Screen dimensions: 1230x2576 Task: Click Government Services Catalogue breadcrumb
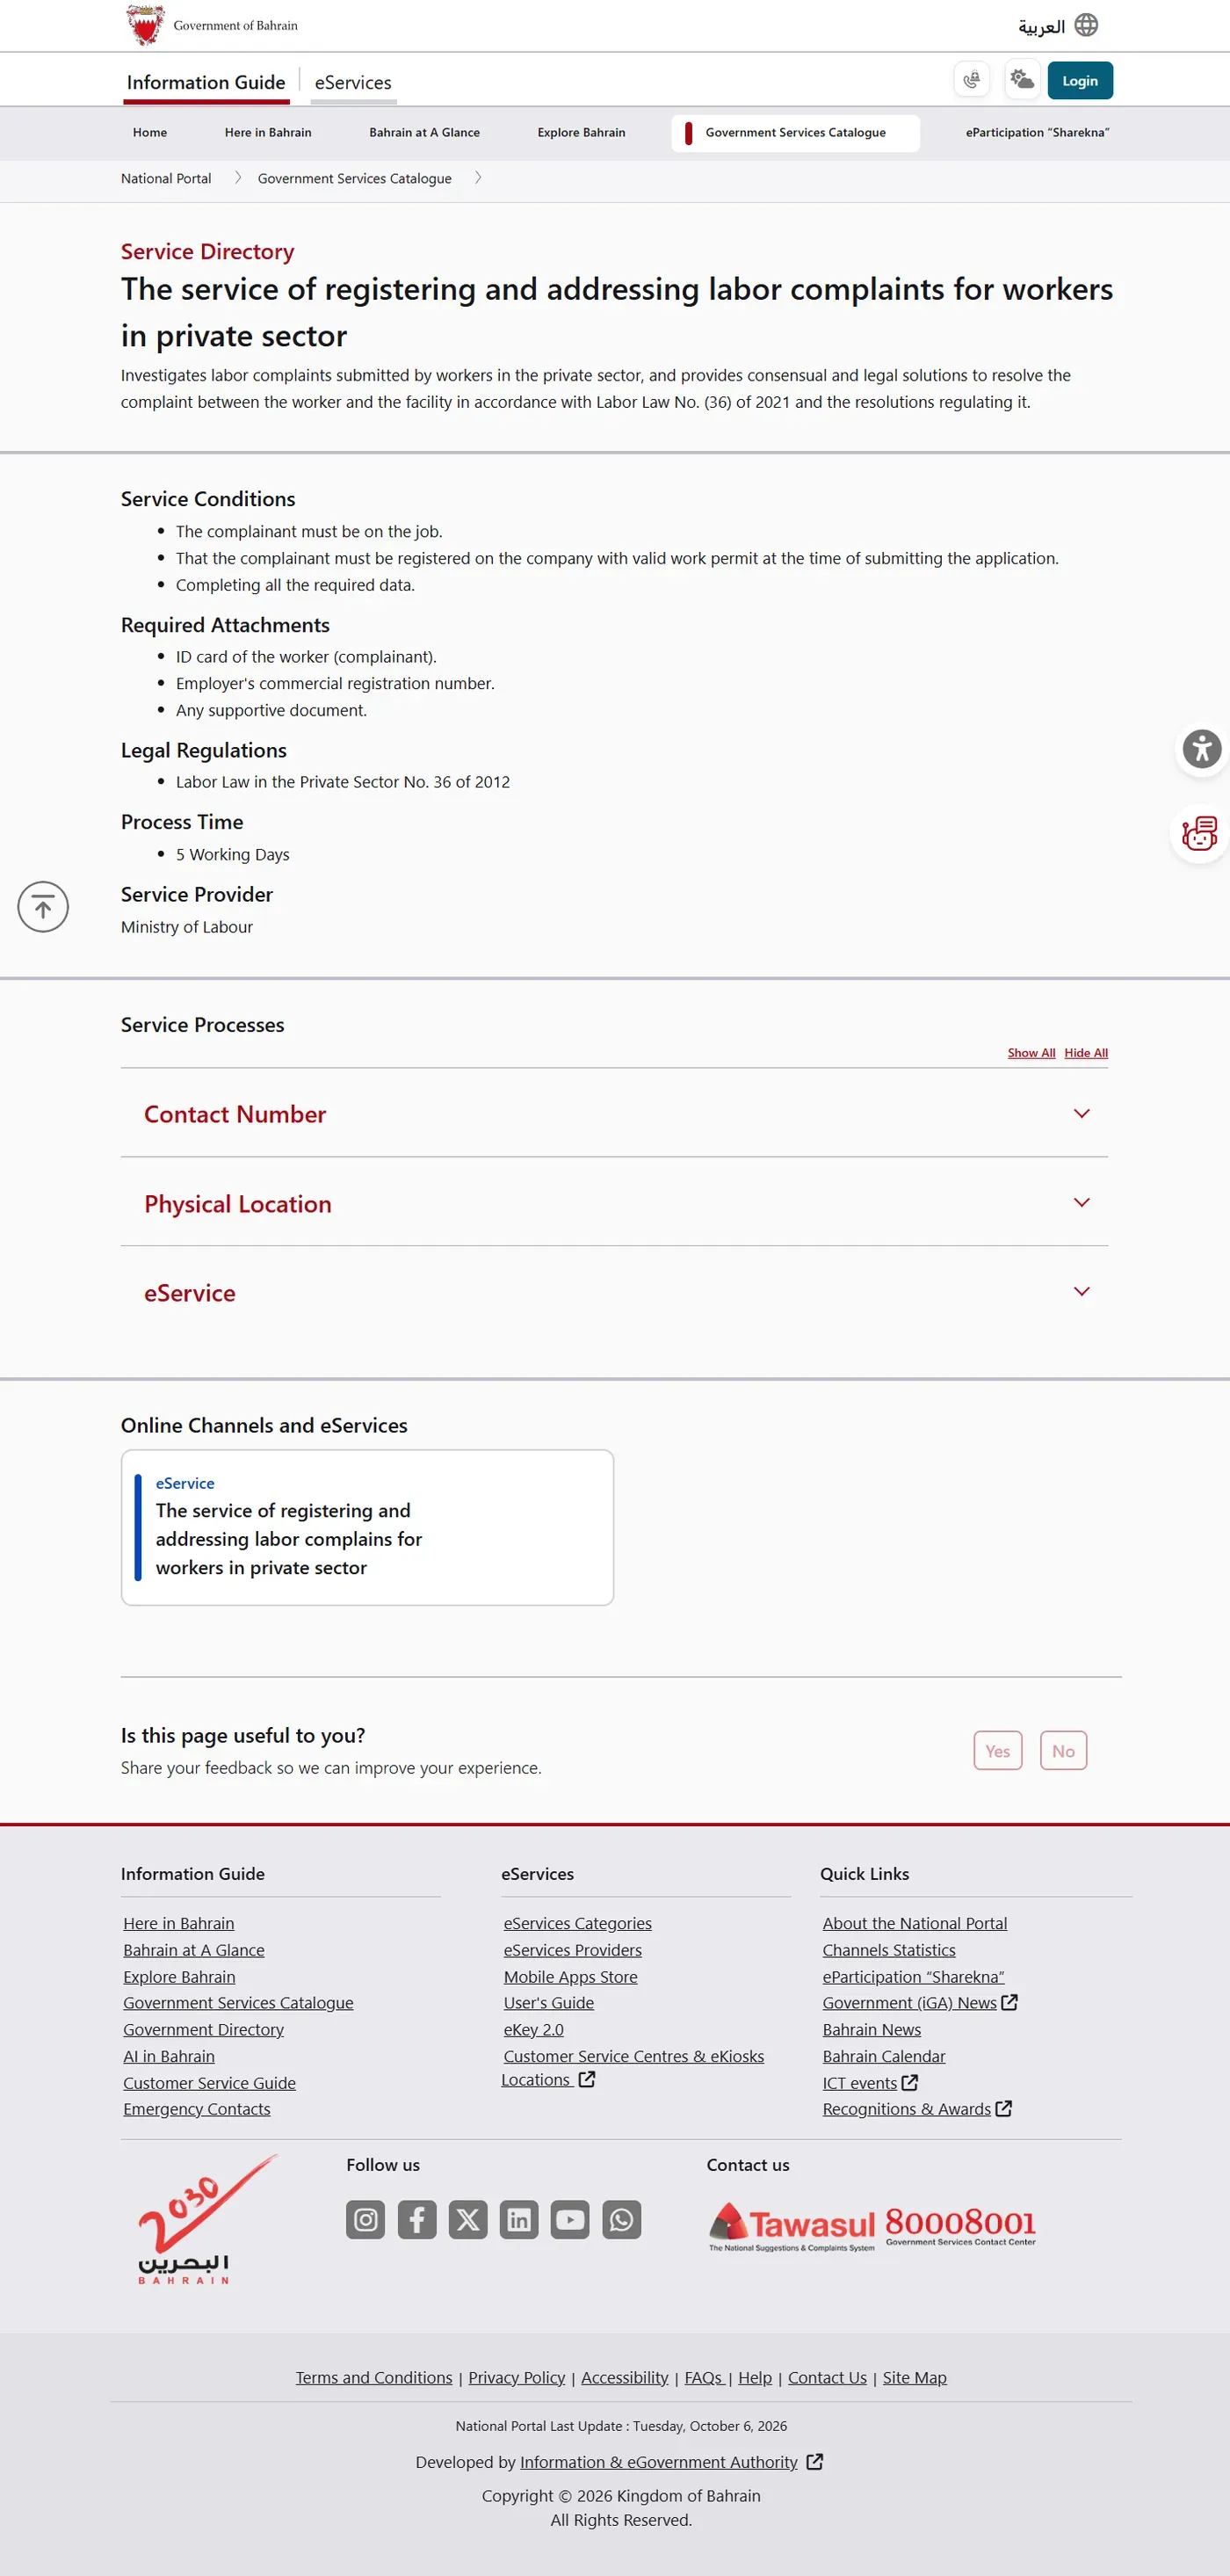[x=354, y=178]
